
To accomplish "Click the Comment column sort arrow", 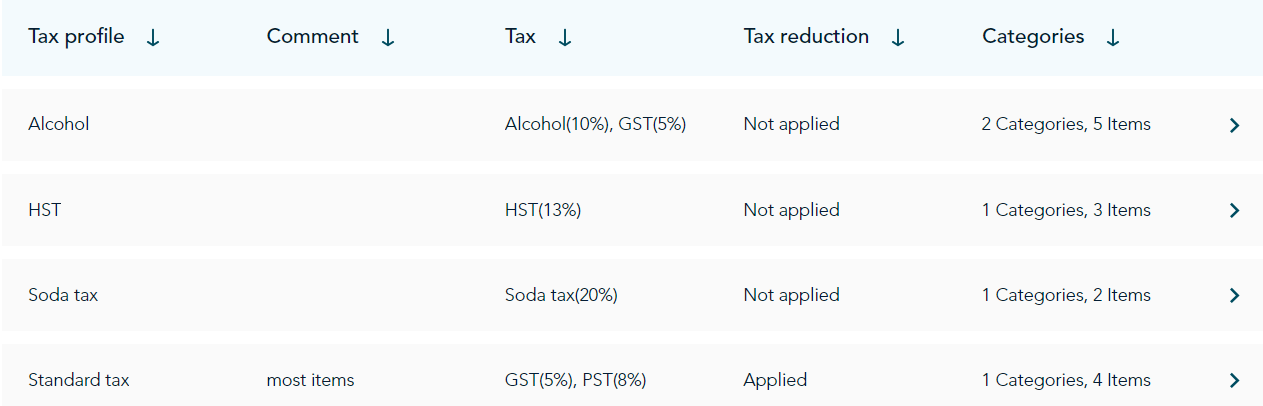I will tap(388, 38).
